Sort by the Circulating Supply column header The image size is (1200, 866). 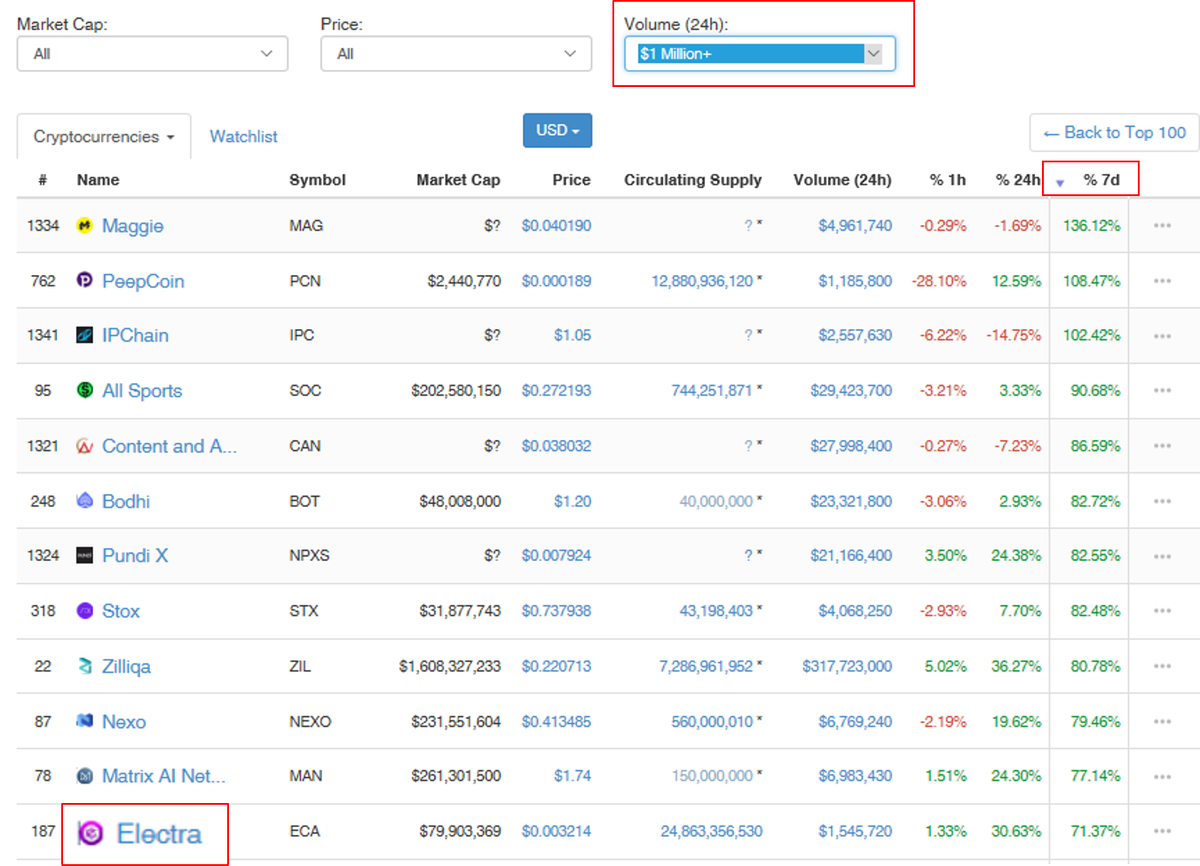(x=693, y=180)
